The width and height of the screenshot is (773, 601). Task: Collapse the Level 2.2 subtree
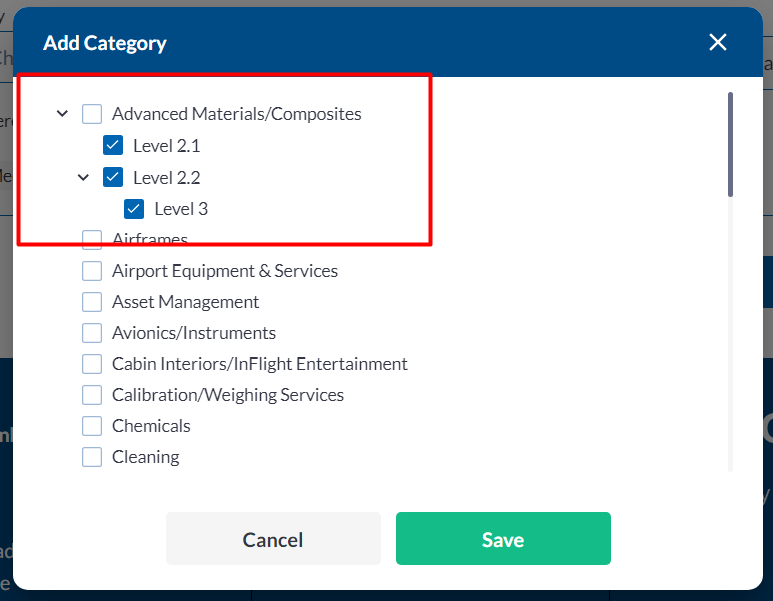pos(83,178)
